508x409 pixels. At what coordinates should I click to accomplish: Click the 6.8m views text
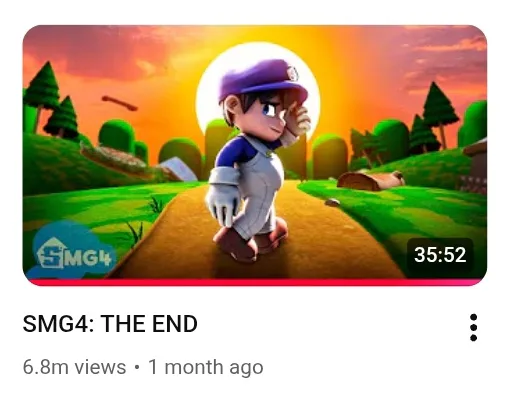(74, 367)
